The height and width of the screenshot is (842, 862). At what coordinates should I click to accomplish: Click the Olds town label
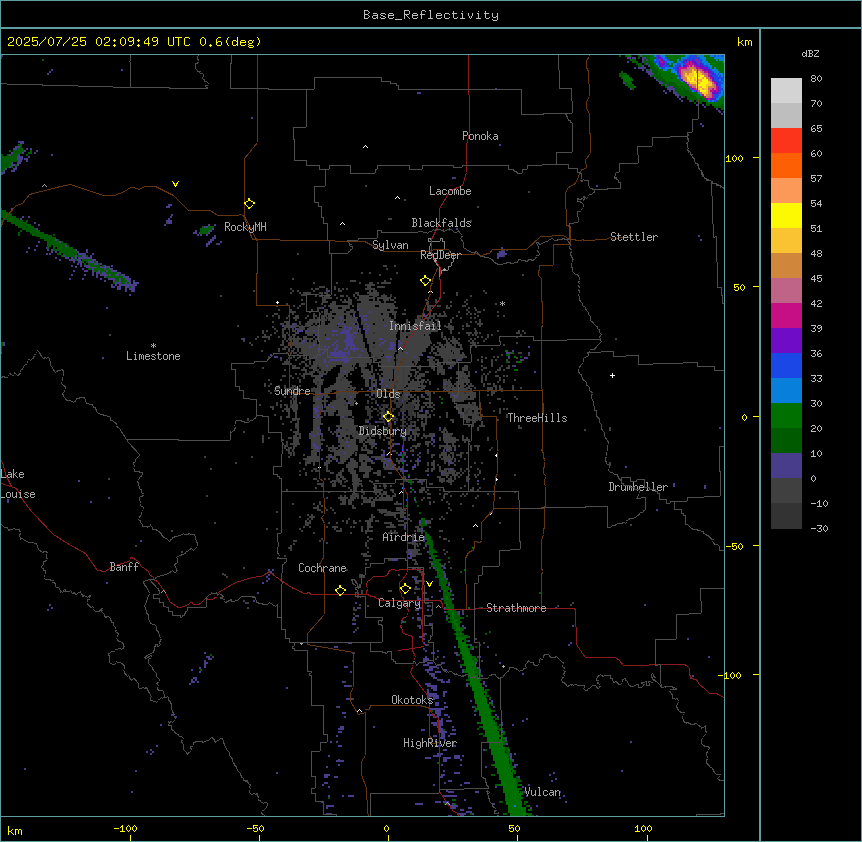(x=388, y=394)
